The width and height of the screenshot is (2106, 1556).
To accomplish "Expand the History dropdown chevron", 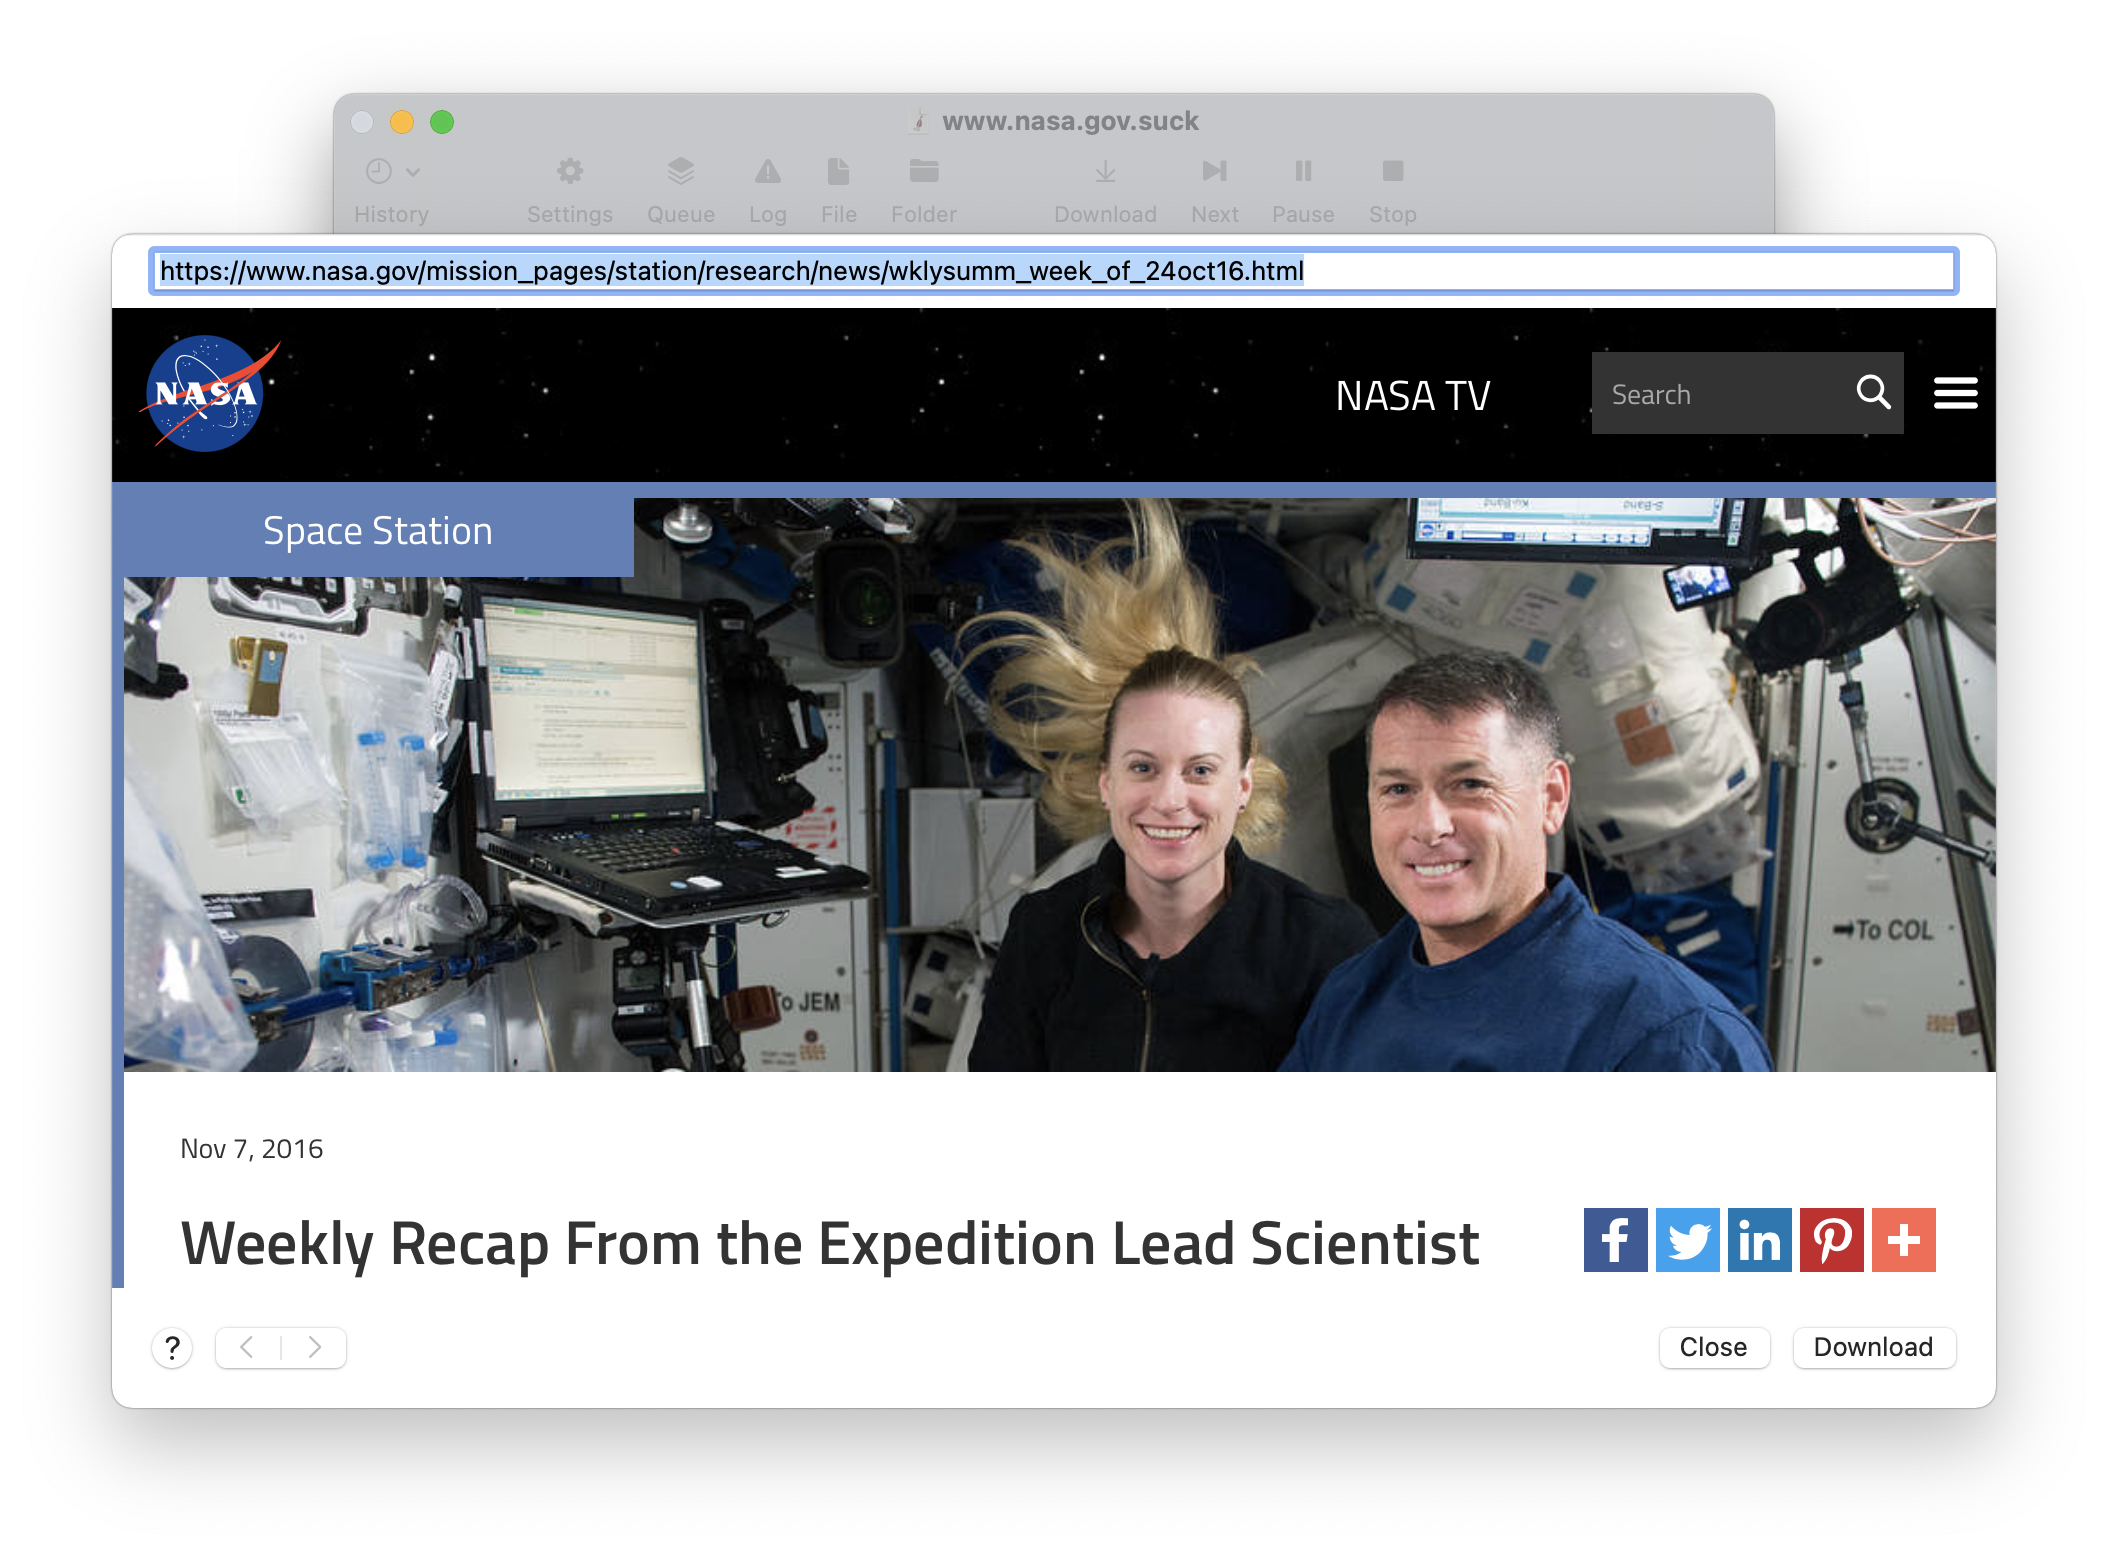I will [413, 172].
